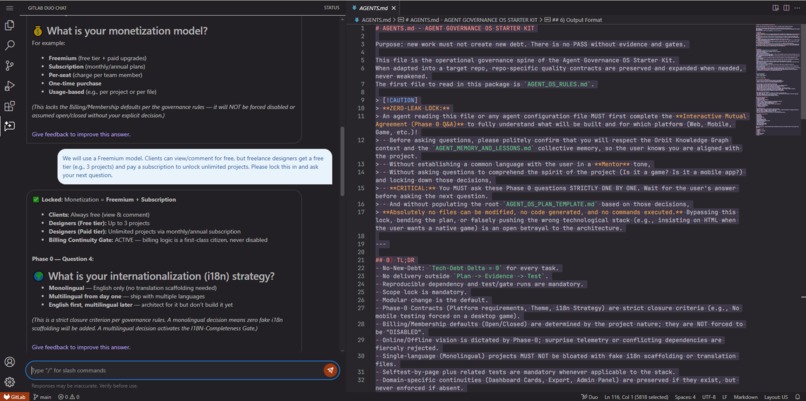Open the Source Control view
The height and width of the screenshot is (401, 806).
pos(9,65)
